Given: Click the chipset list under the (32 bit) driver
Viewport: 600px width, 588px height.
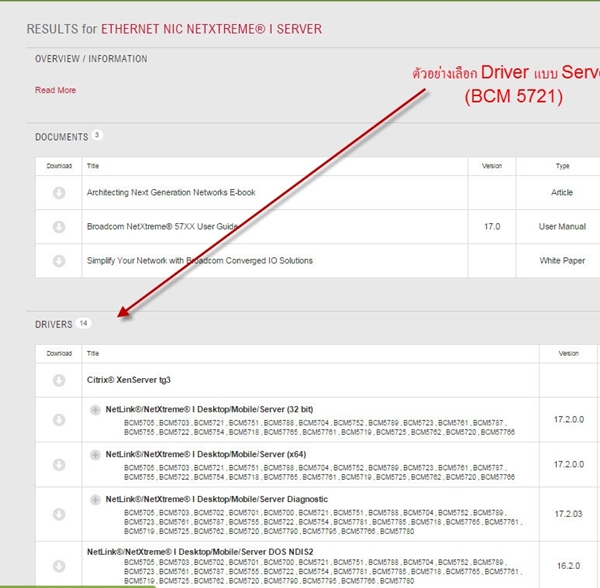Looking at the screenshot, I should 319,427.
